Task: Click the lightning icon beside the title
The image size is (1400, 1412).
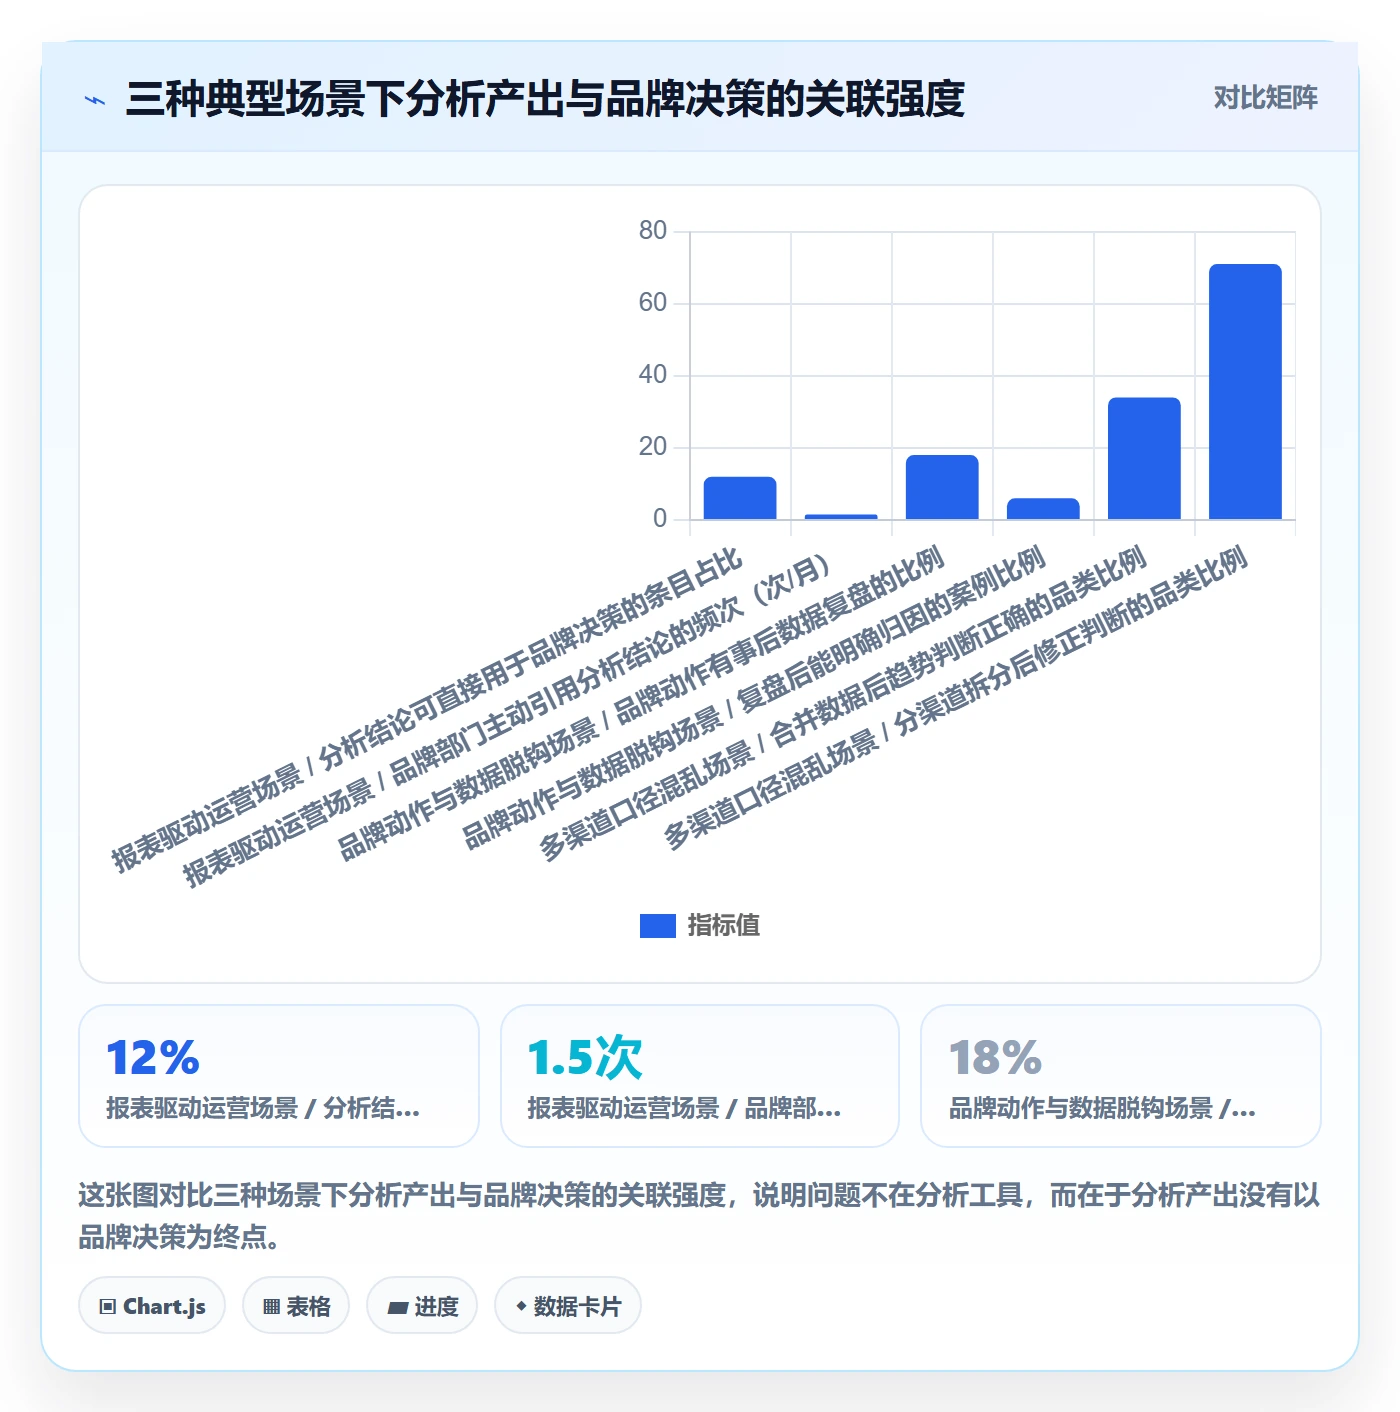Action: [x=95, y=100]
